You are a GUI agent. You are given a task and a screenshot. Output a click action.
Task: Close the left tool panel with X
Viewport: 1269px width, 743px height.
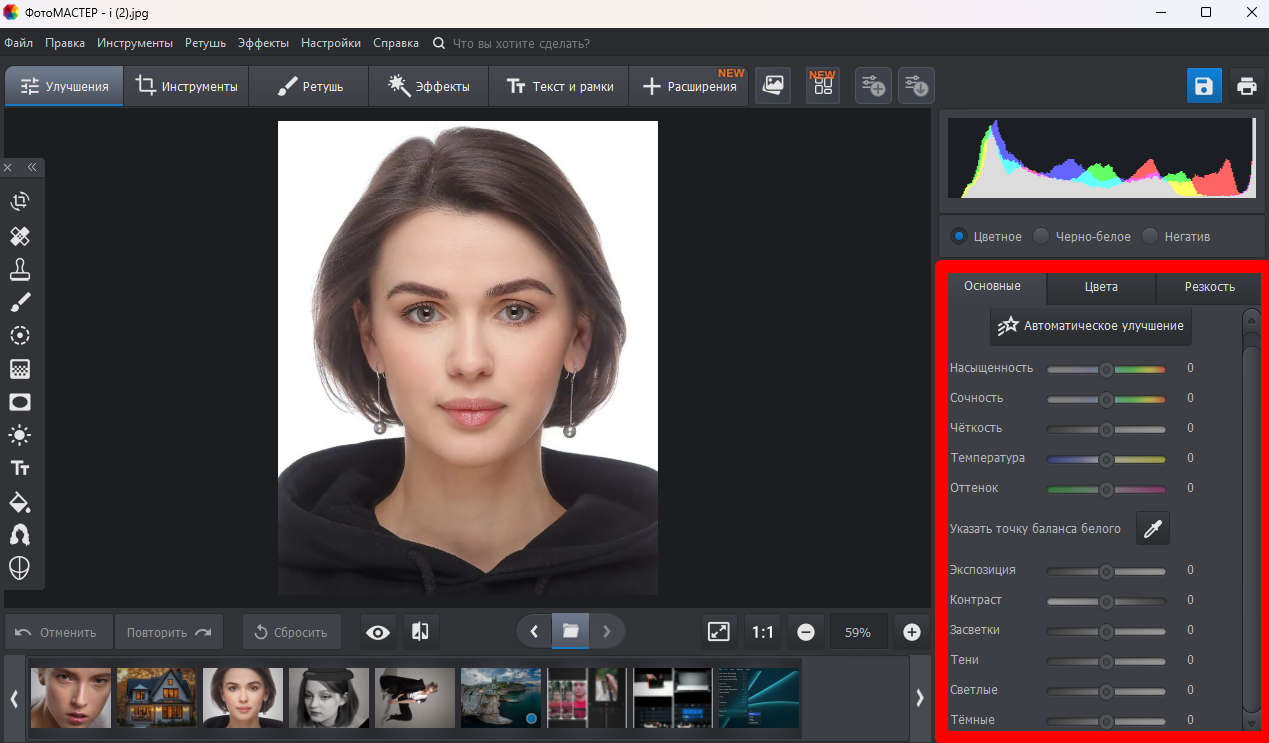coord(8,168)
